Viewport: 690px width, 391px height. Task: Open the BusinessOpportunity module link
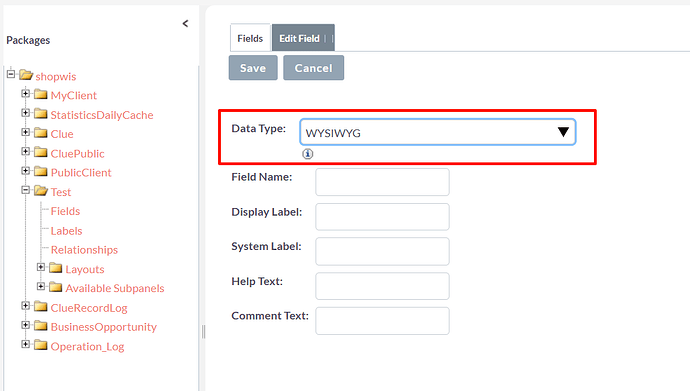pyautogui.click(x=104, y=327)
